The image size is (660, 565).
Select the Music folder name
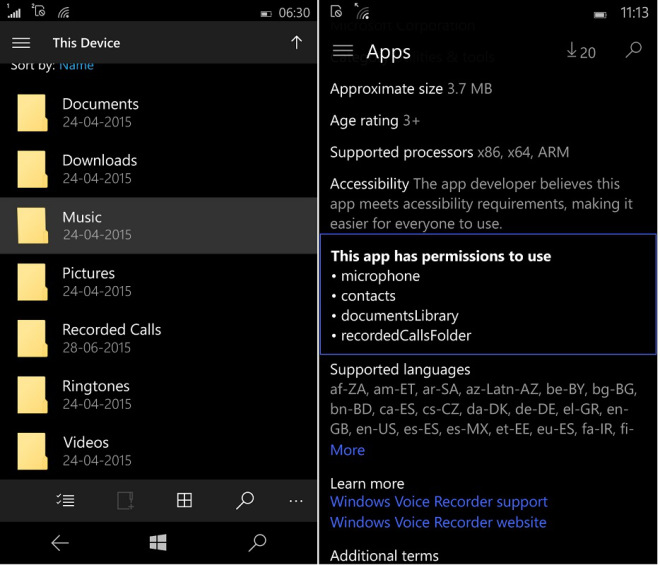[82, 217]
